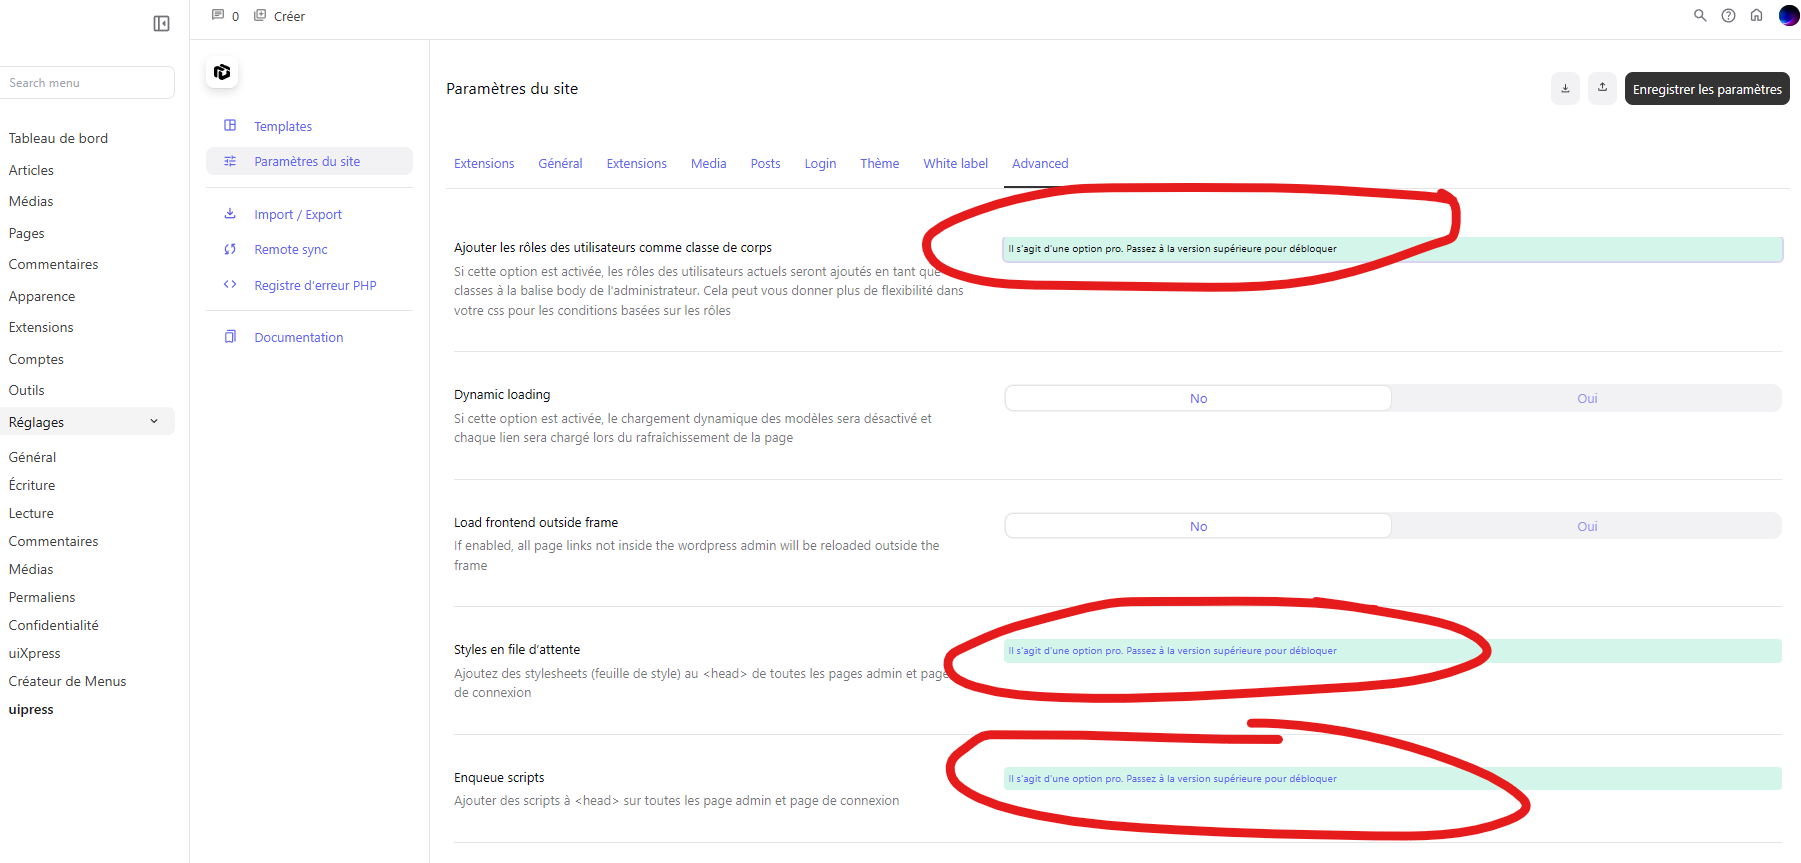Viewport: 1801px width, 863px height.
Task: Click the download settings icon button
Action: tap(1565, 88)
